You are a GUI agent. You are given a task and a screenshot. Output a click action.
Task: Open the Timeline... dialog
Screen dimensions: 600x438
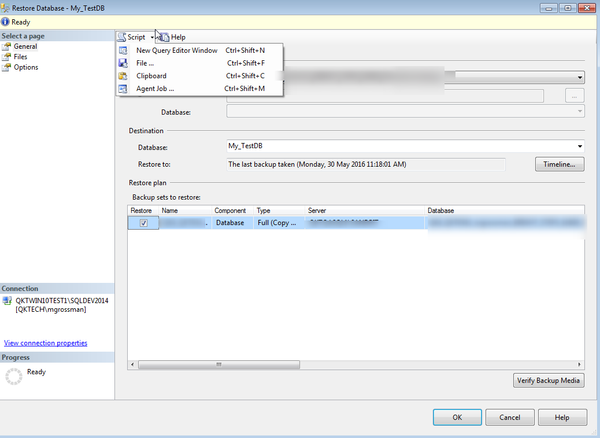(559, 164)
